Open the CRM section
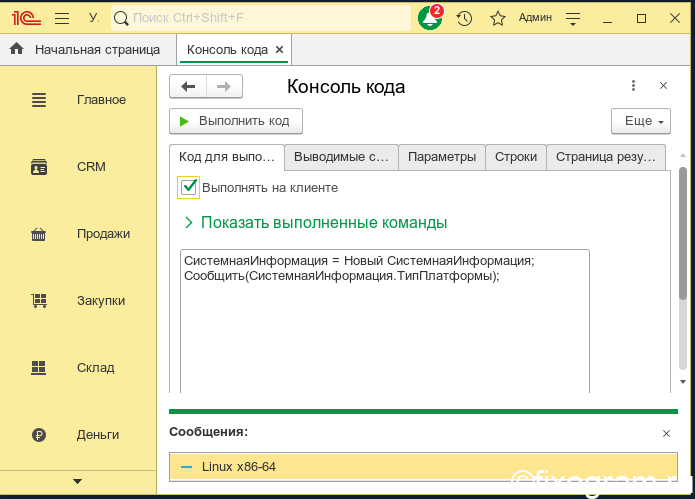Viewport: 695px width, 499px height. 78,167
